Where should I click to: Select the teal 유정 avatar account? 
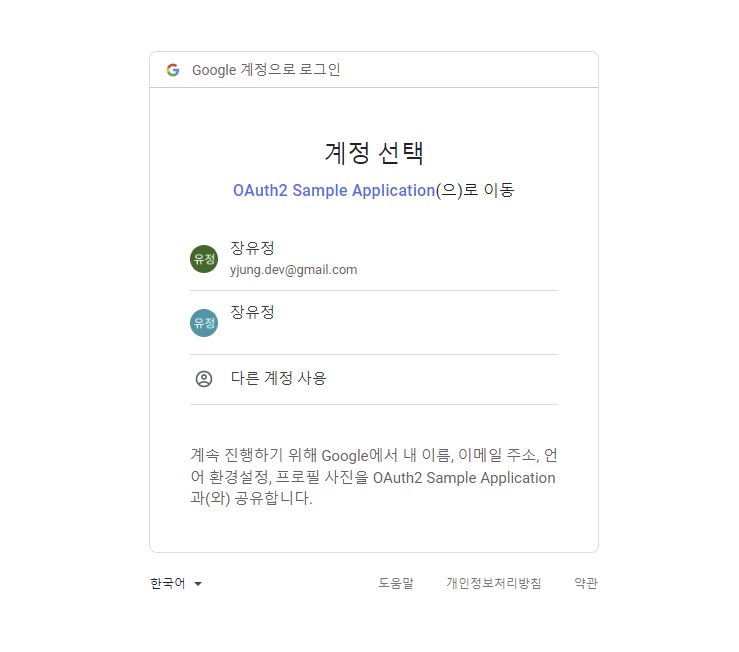click(x=204, y=323)
